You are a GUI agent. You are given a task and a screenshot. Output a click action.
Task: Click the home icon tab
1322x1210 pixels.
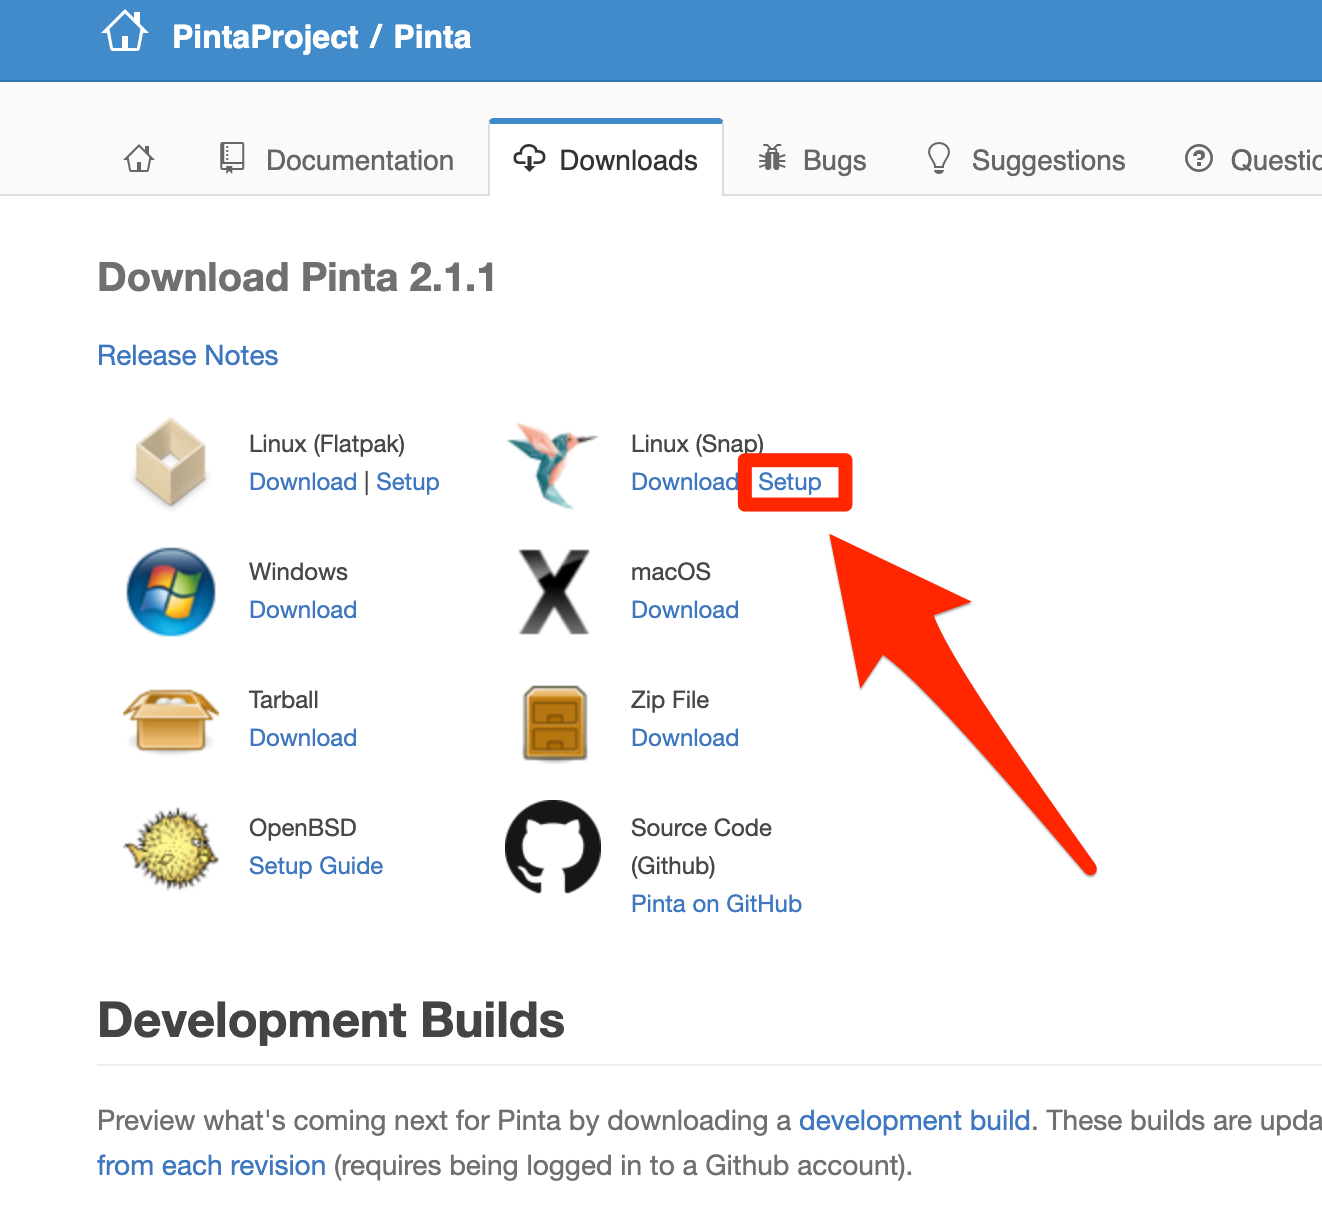point(139,159)
